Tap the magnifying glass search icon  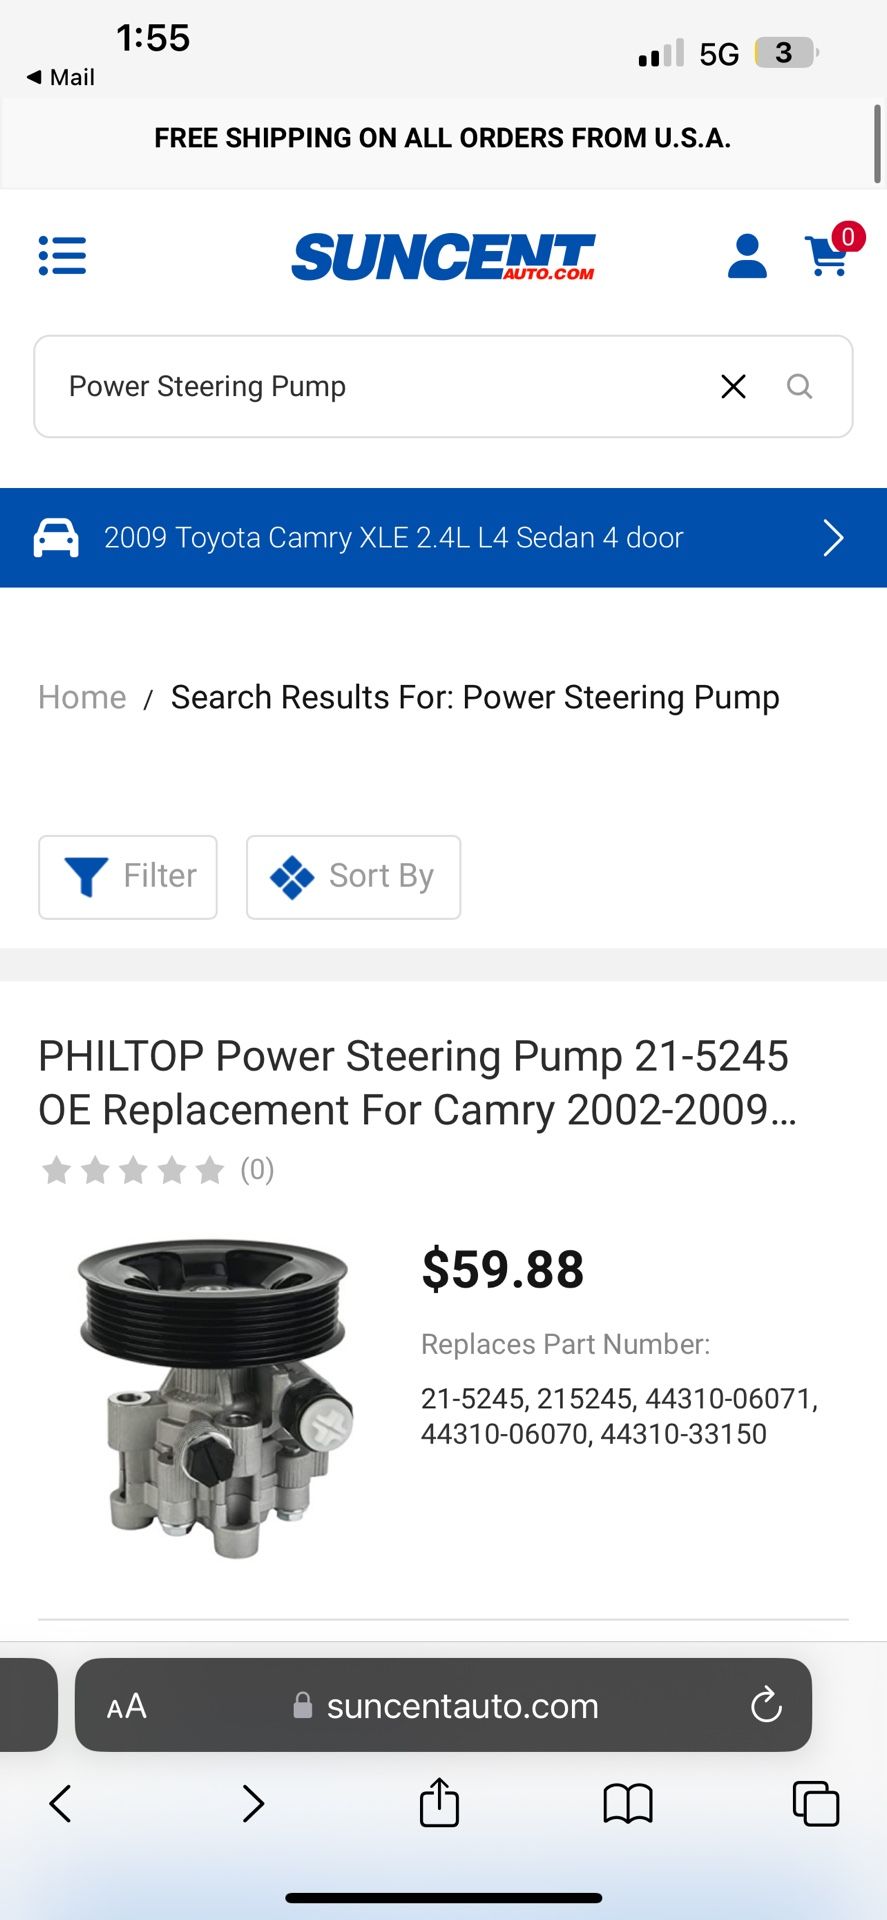tap(799, 387)
